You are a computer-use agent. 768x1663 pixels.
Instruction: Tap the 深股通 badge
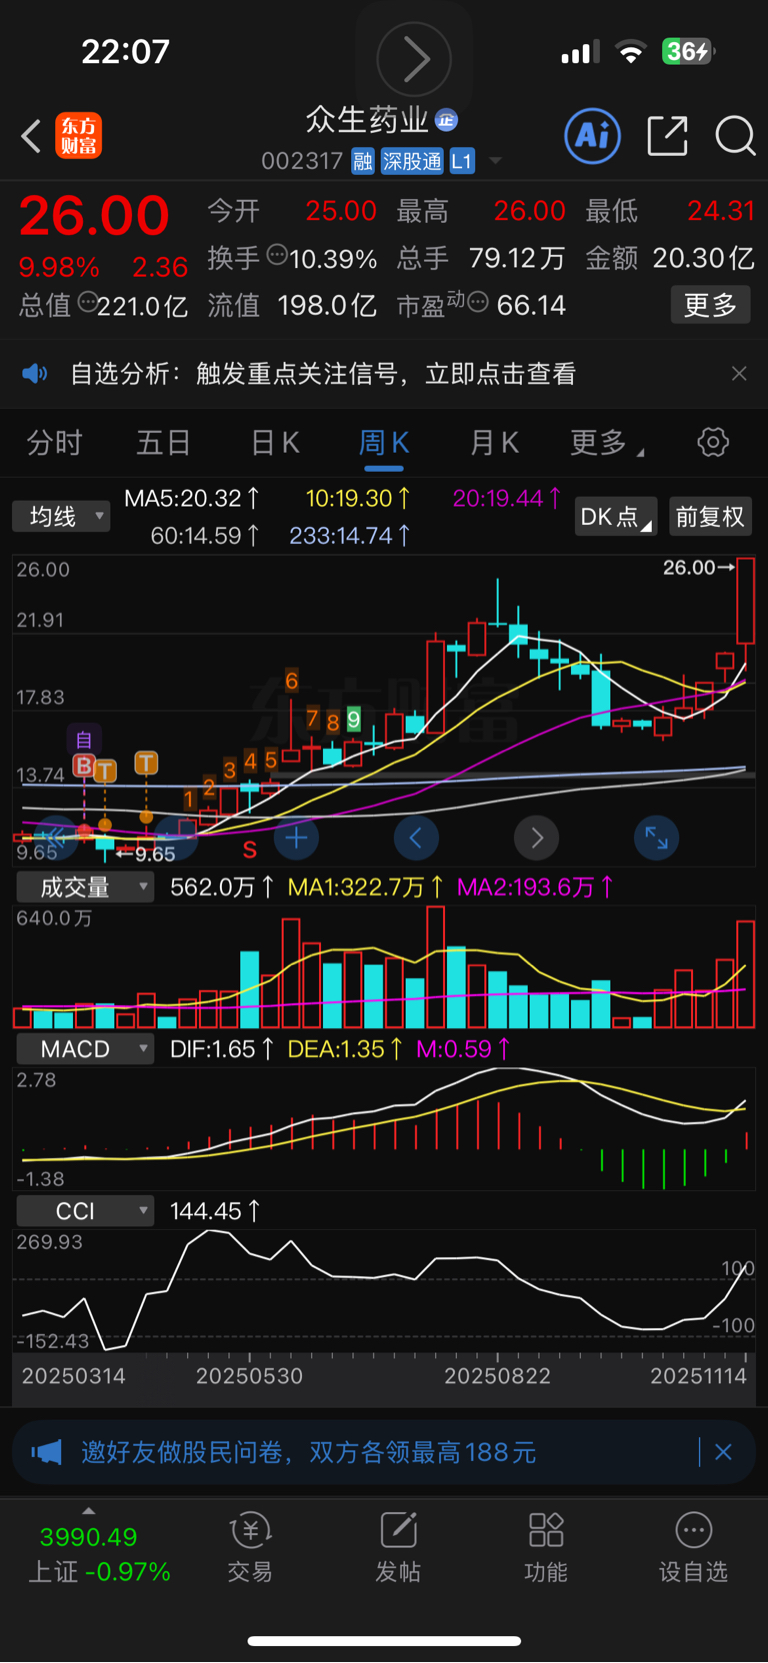click(x=412, y=161)
